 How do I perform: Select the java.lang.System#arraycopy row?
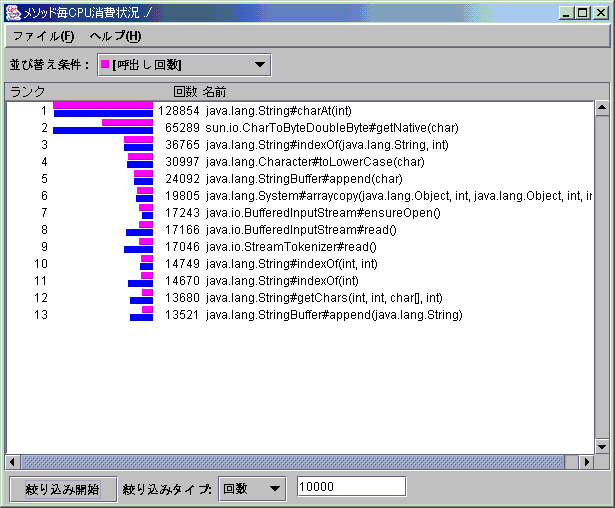(300, 196)
